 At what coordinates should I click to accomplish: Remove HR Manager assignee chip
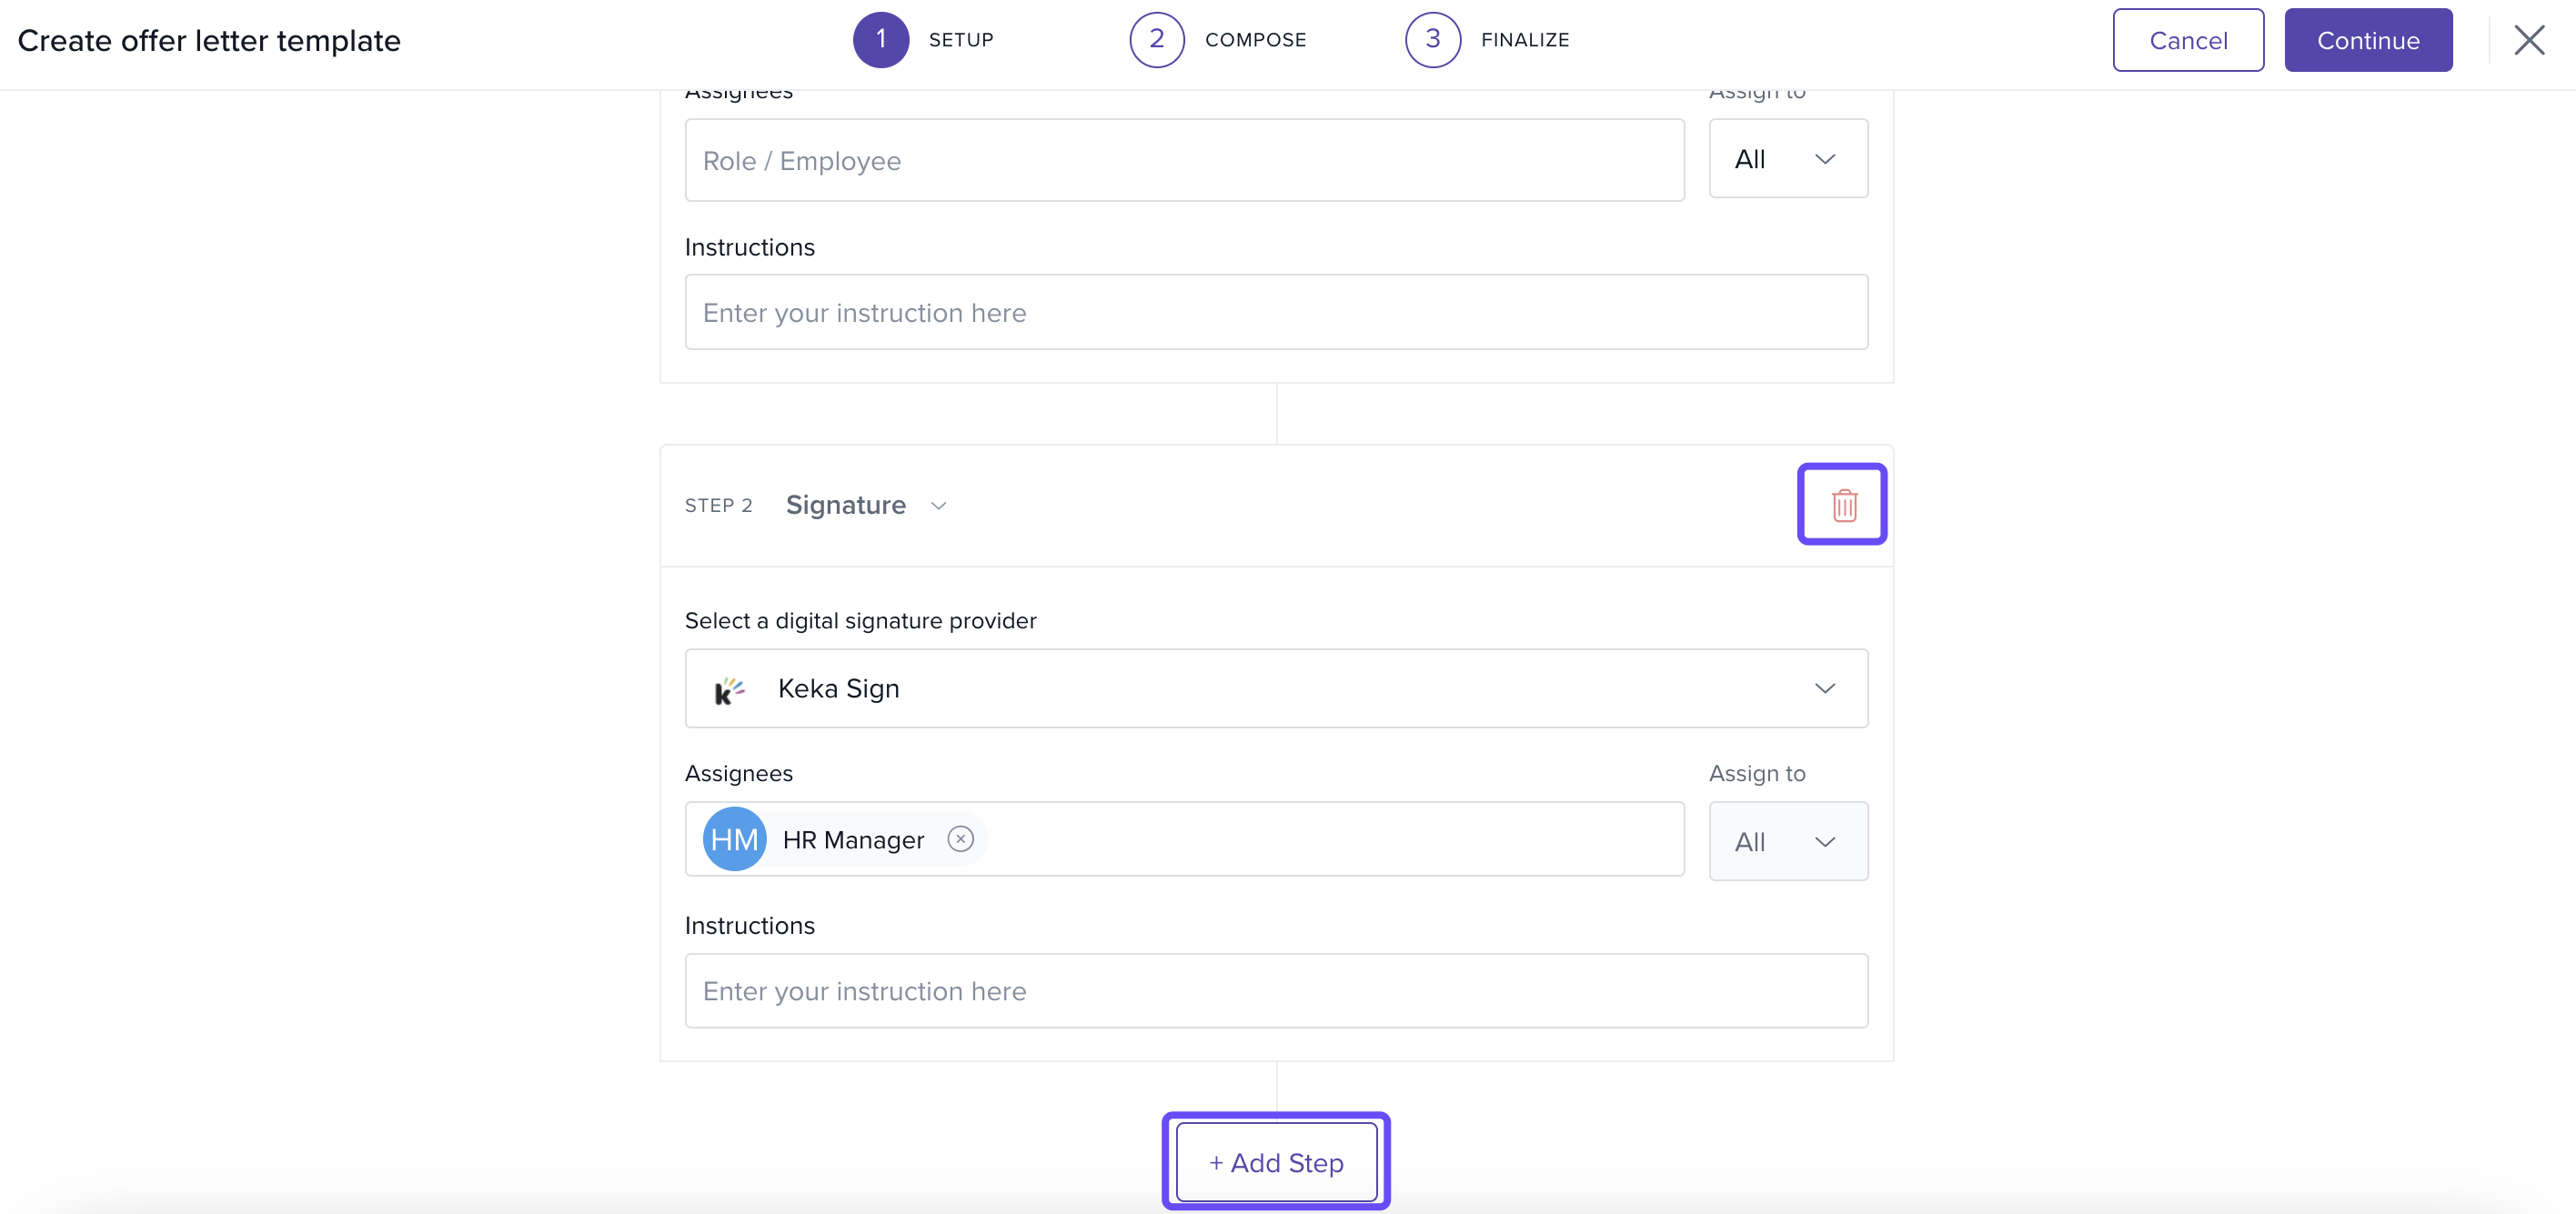point(960,839)
